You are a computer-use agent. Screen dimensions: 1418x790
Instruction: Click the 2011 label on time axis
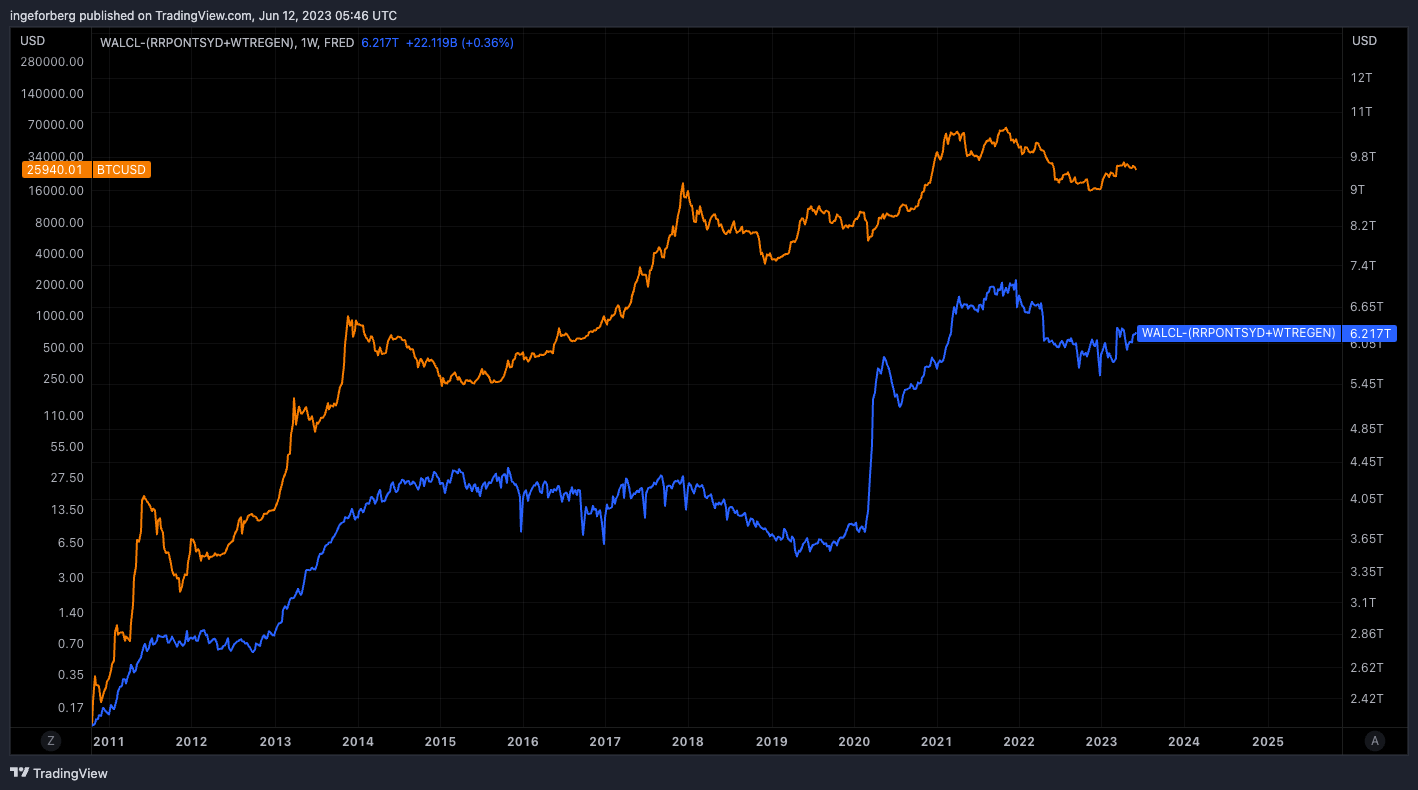(108, 742)
